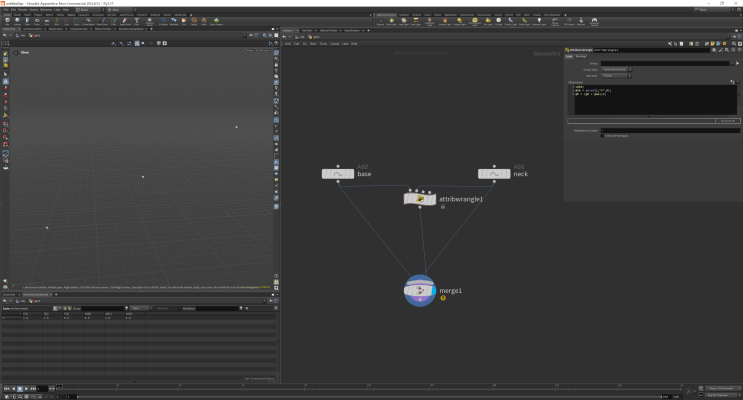This screenshot has width=743, height=400.
Task: Switch to the Tree View tab
Action: tap(307, 30)
